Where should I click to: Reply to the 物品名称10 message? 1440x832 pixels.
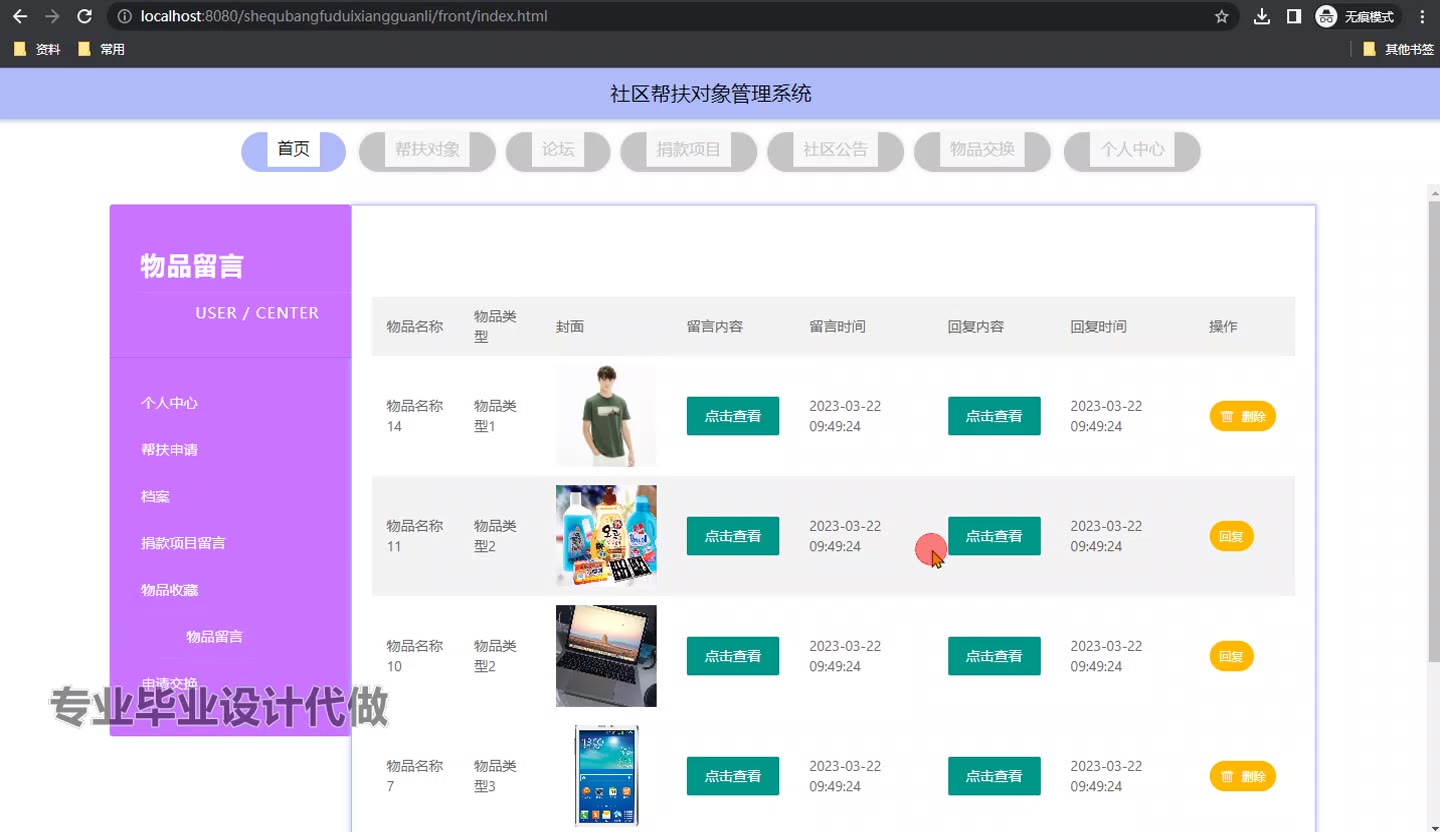pos(1231,656)
